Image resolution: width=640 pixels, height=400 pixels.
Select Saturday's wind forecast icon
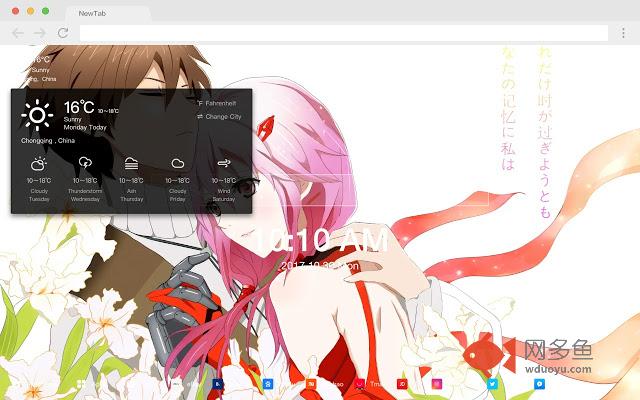pos(224,163)
